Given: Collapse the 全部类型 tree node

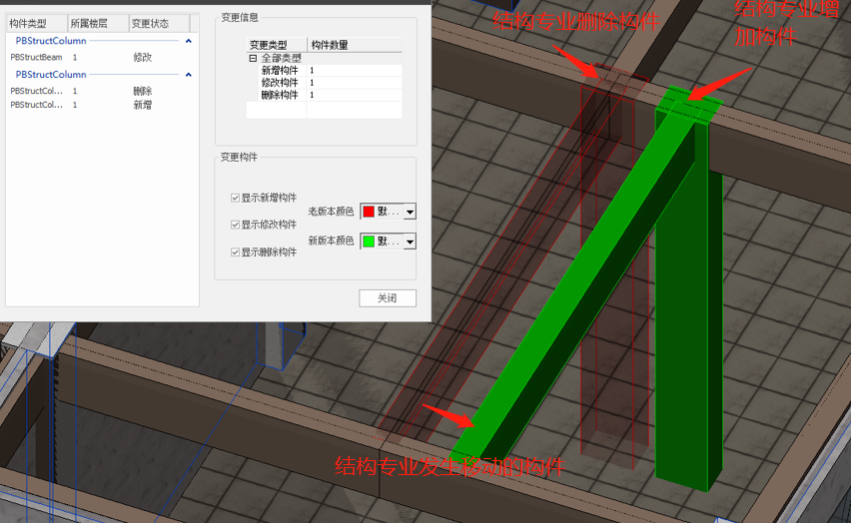Looking at the screenshot, I should pyautogui.click(x=253, y=58).
